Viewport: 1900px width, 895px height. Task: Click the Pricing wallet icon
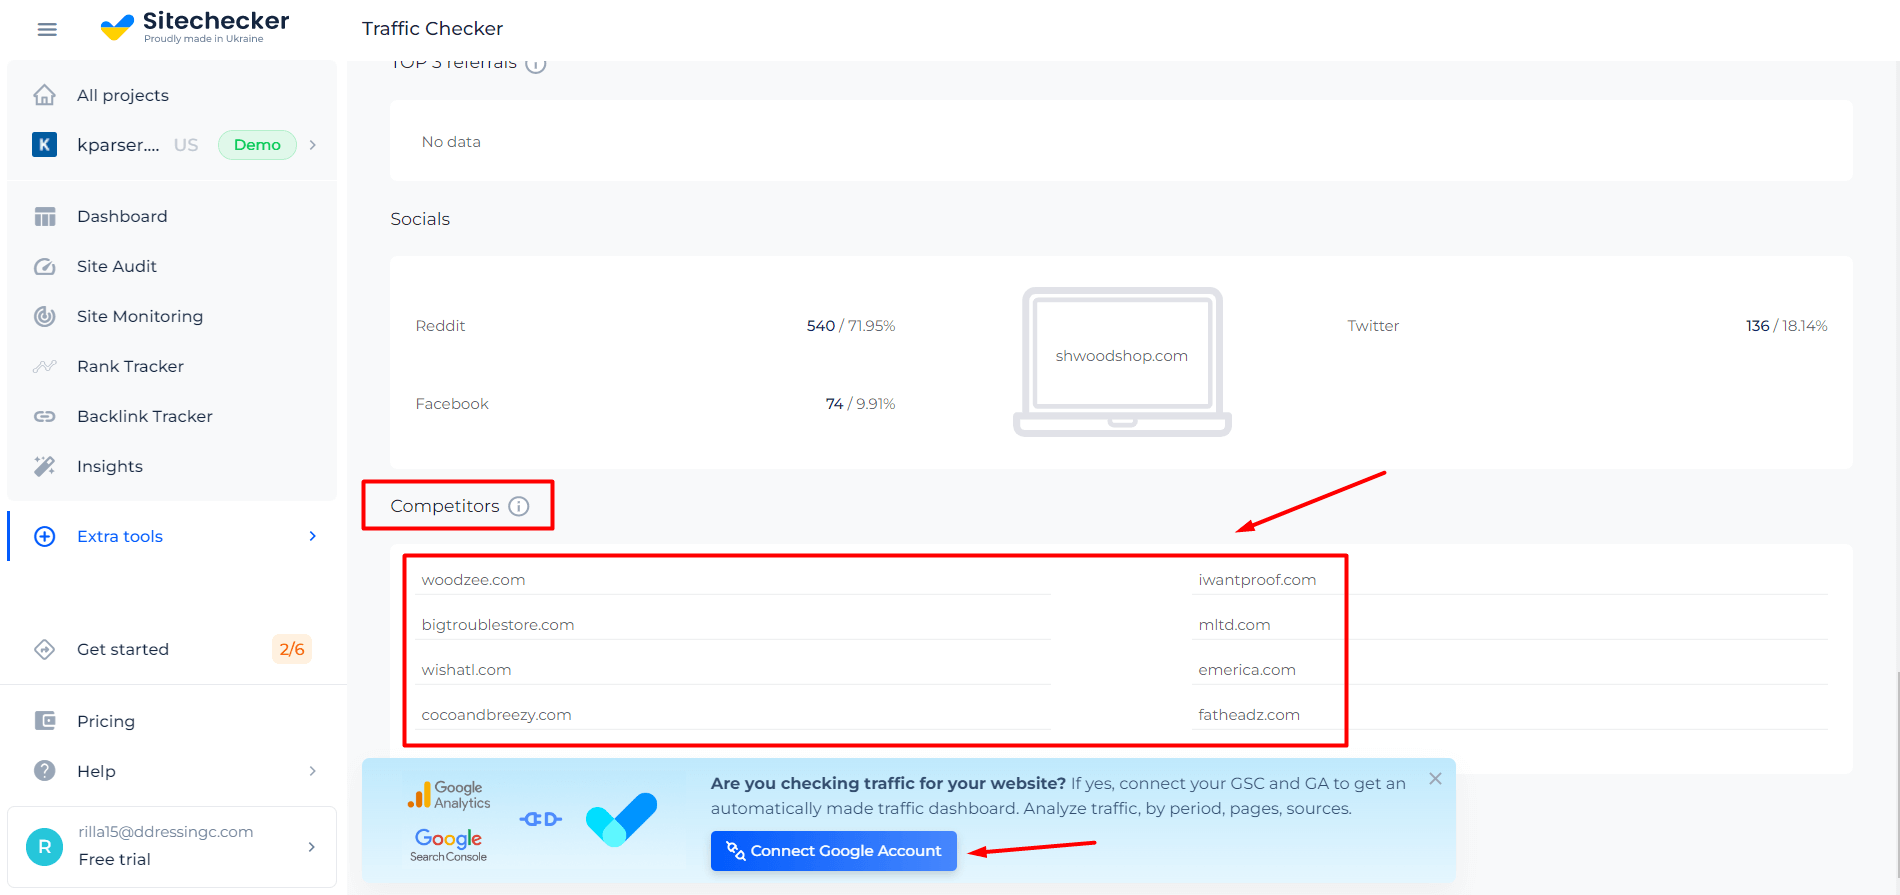coord(44,721)
